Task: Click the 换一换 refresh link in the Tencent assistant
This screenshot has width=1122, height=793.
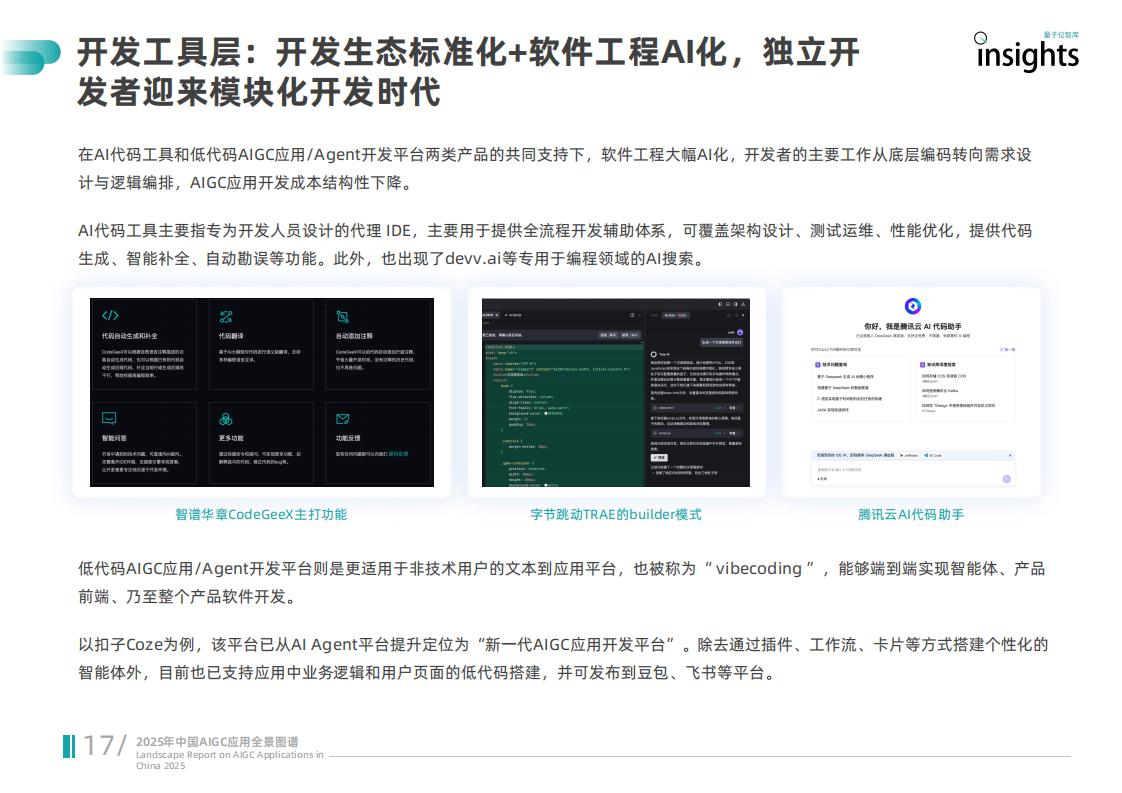Action: click(x=1008, y=349)
